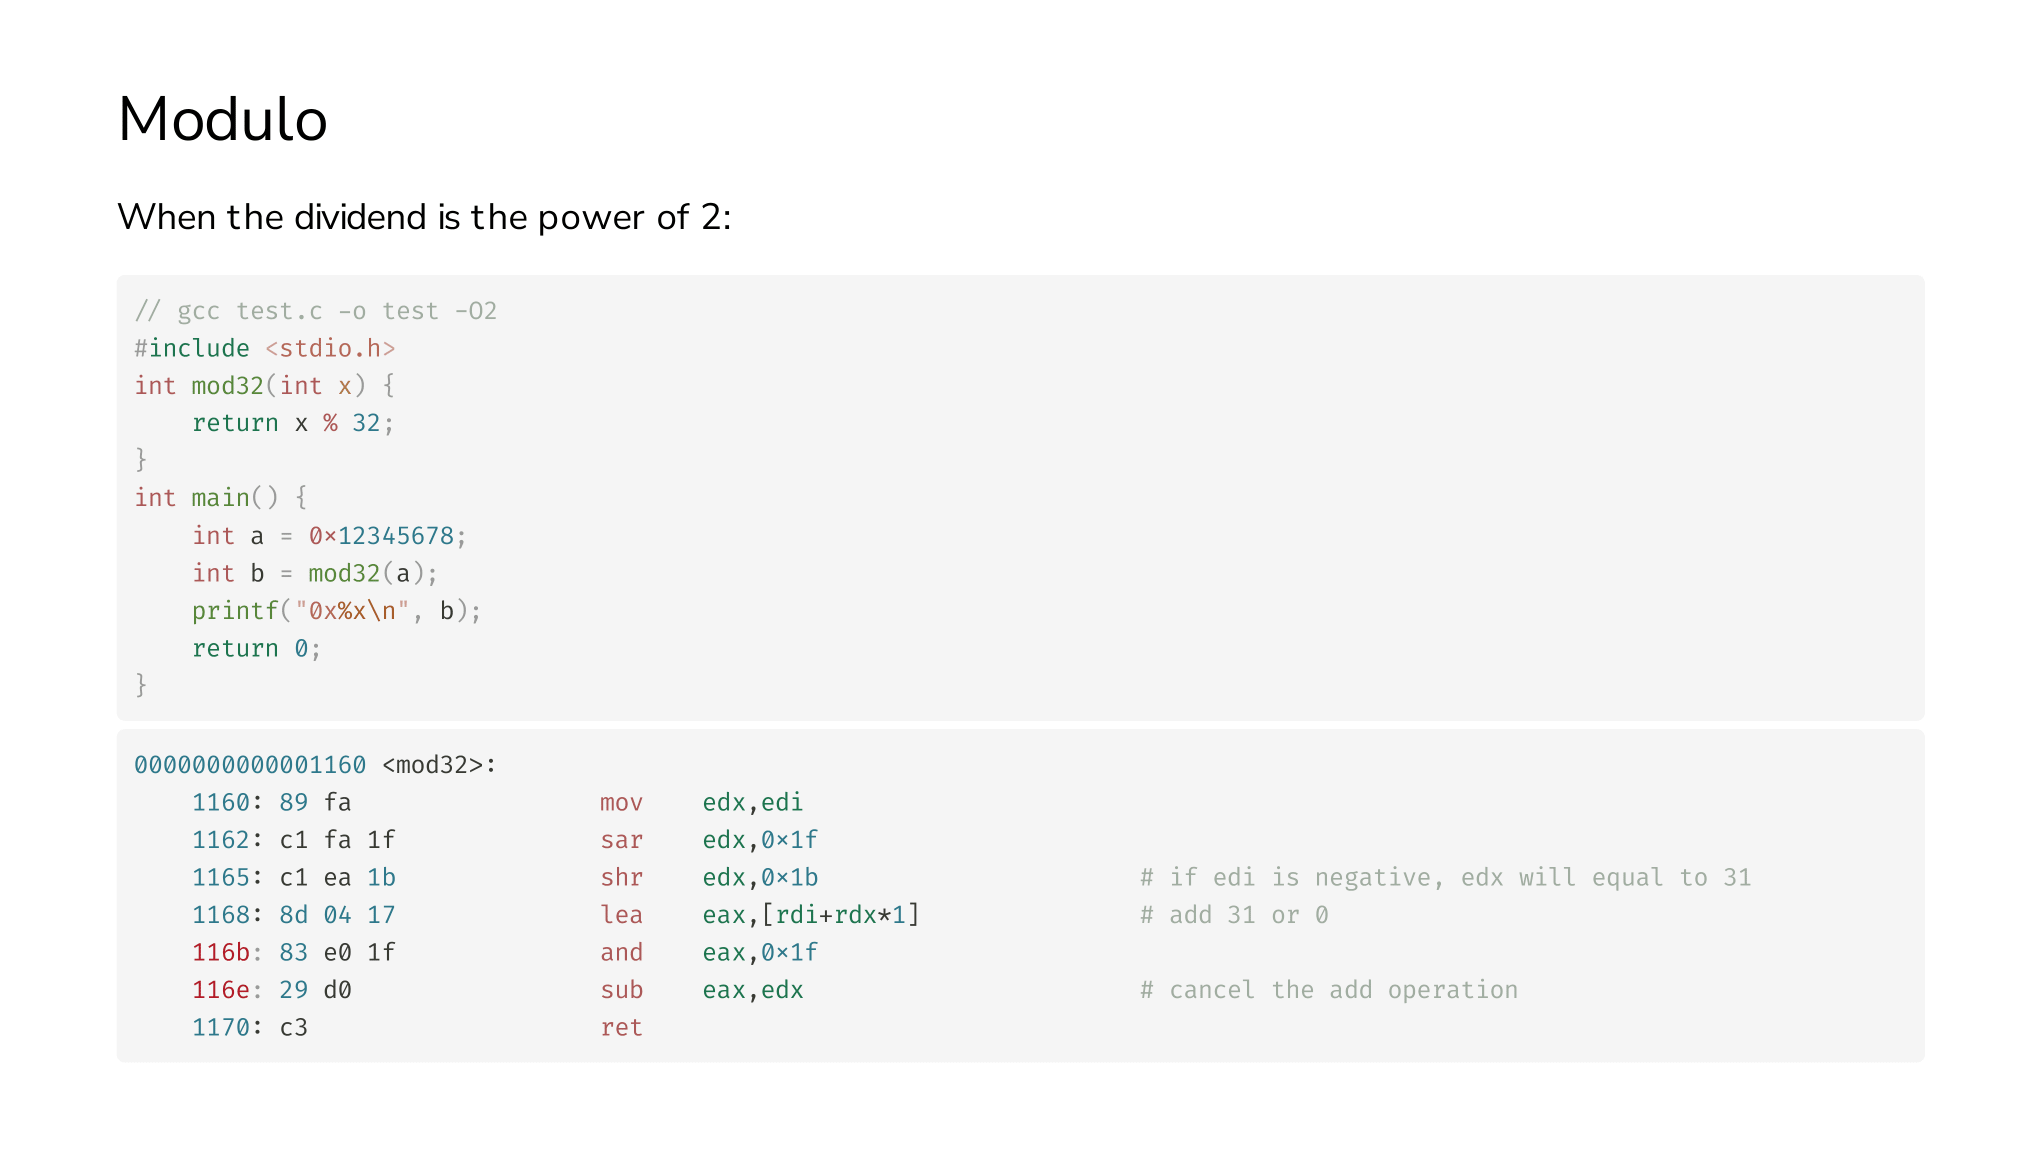Image resolution: width=2042 pixels, height=1150 pixels.
Task: Click the red address 116b
Action: 220,952
